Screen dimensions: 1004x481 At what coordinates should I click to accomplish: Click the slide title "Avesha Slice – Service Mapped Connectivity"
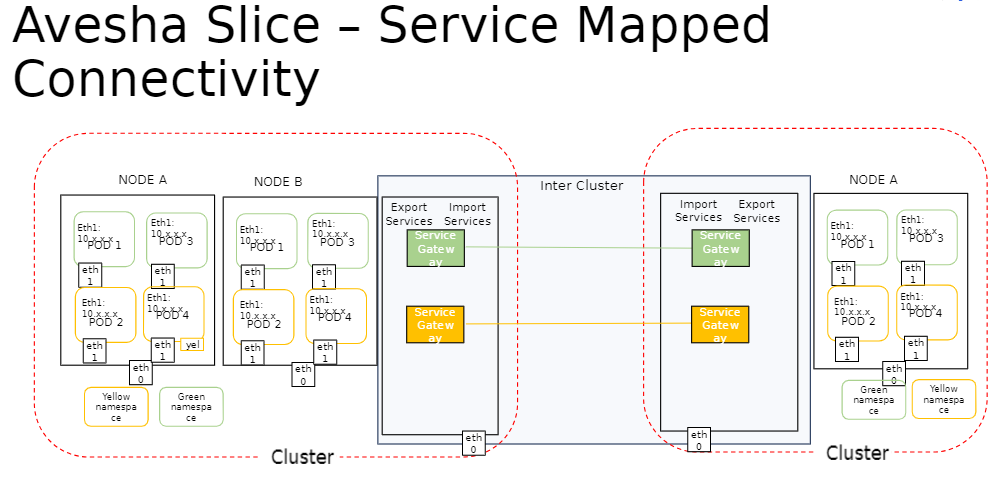pyautogui.click(x=391, y=51)
